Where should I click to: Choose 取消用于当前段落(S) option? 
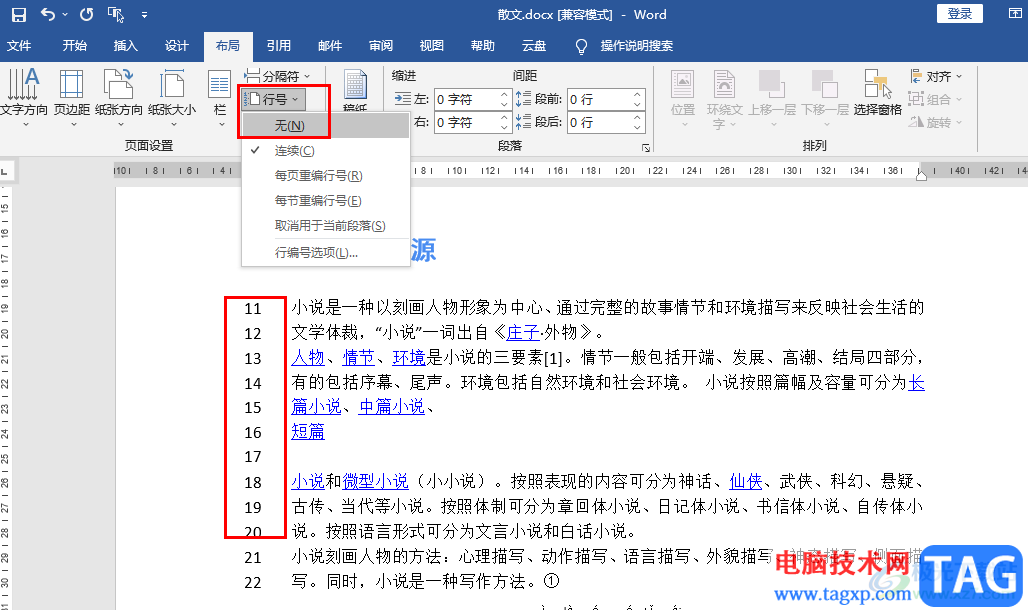[326, 226]
